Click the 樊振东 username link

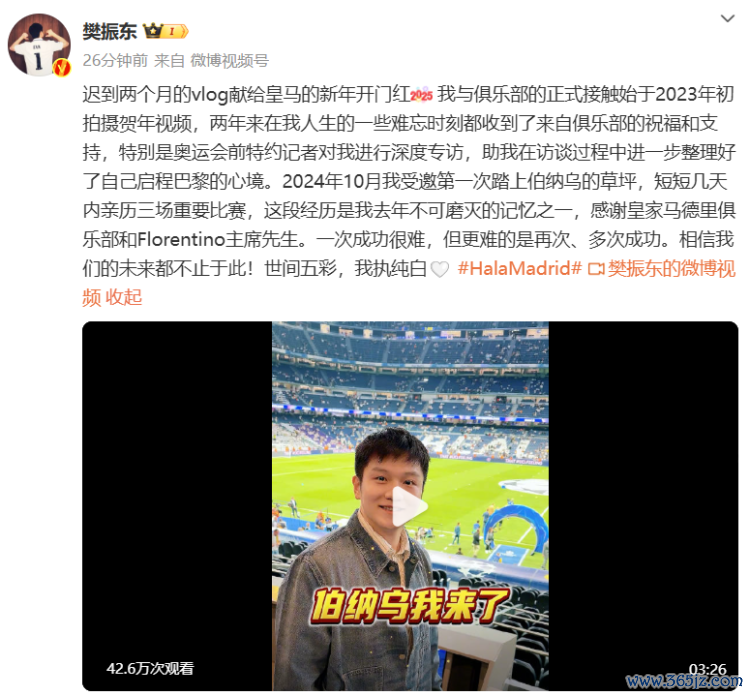coord(110,32)
